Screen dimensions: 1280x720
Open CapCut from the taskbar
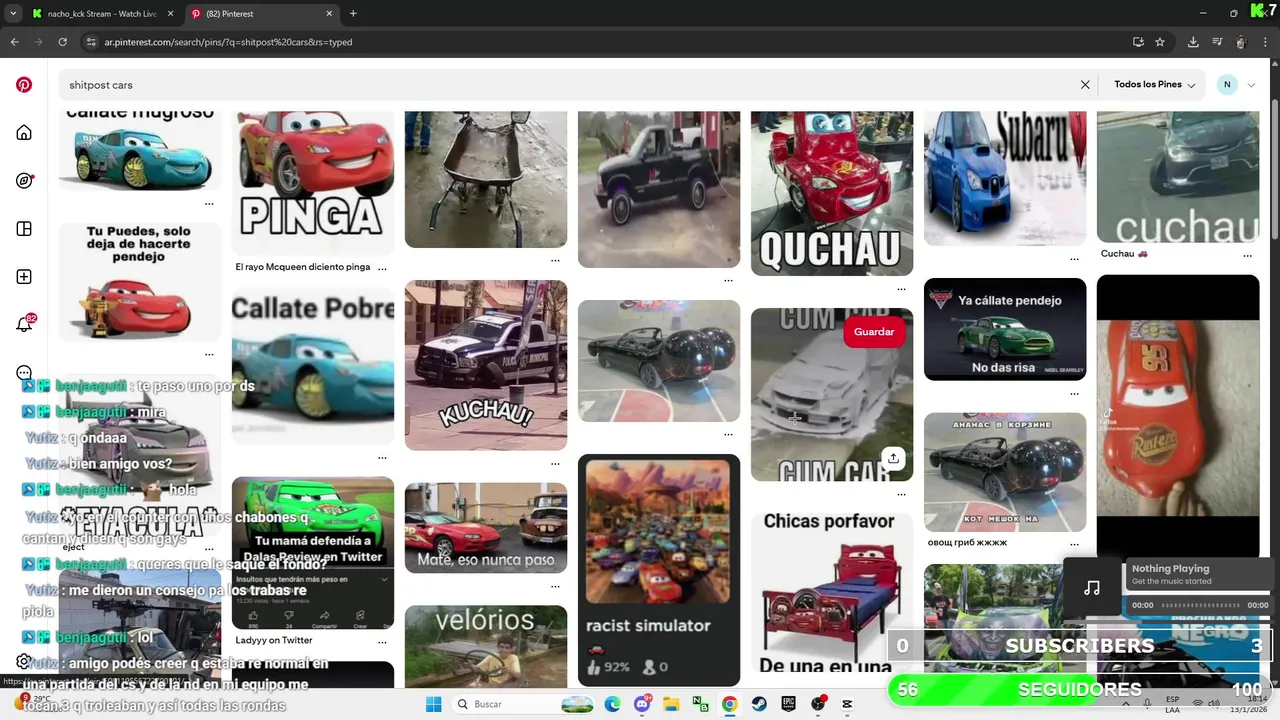point(847,704)
